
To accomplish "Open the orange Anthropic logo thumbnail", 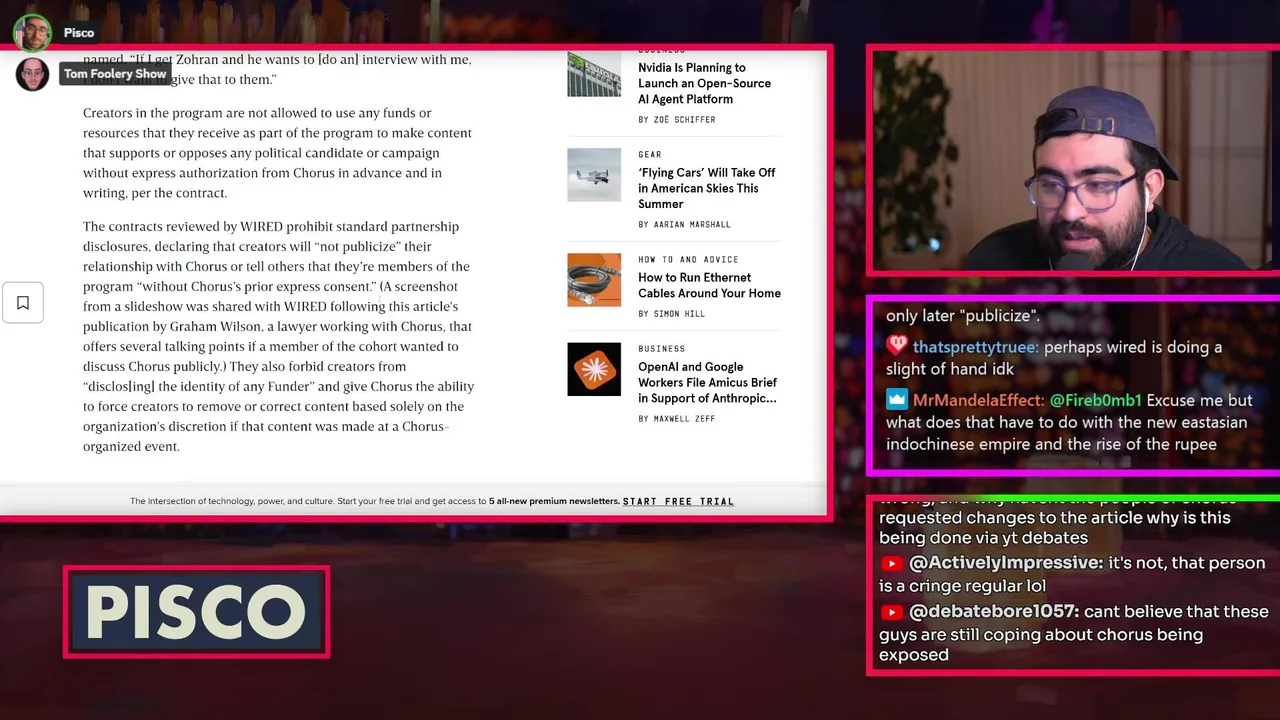I will [594, 369].
